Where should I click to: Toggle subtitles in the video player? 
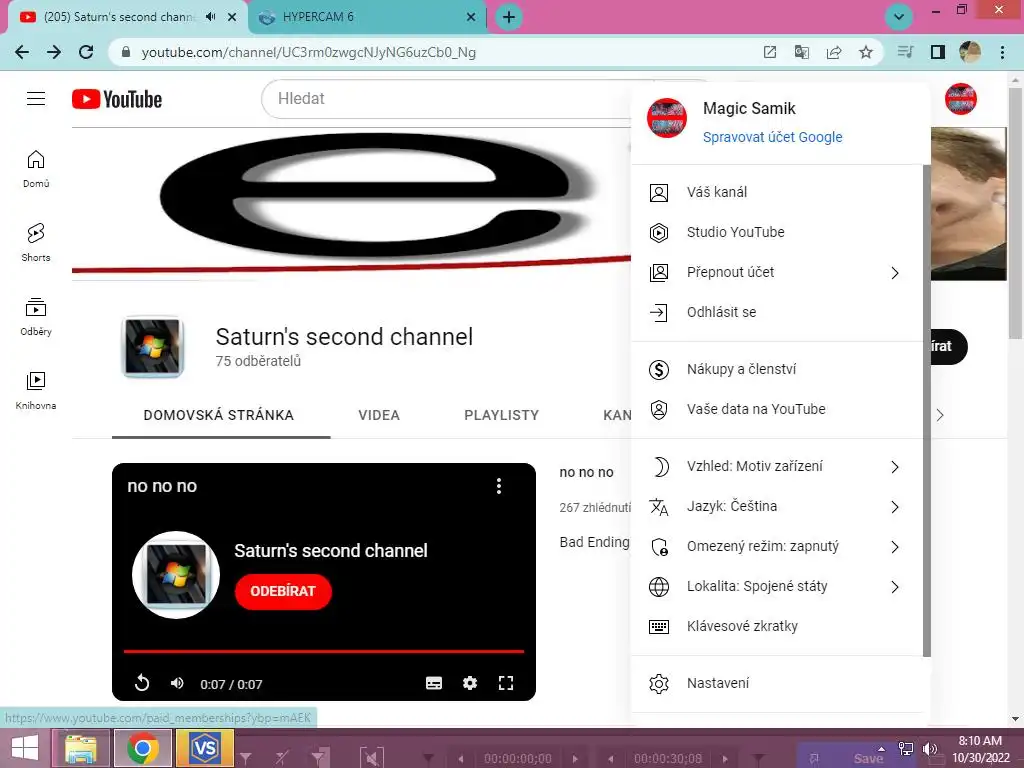point(434,683)
